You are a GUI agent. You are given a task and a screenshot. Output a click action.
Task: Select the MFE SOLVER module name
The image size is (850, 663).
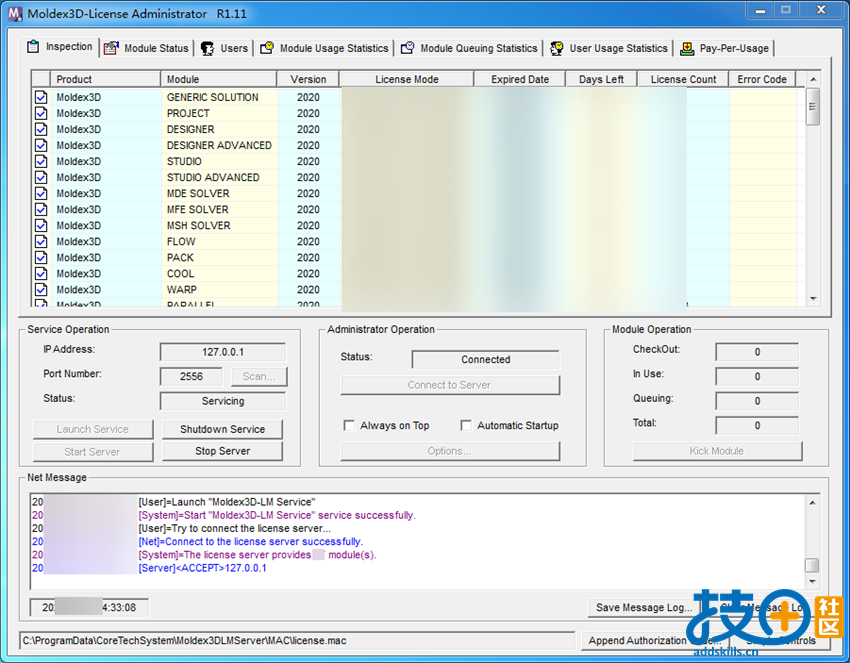(x=198, y=209)
